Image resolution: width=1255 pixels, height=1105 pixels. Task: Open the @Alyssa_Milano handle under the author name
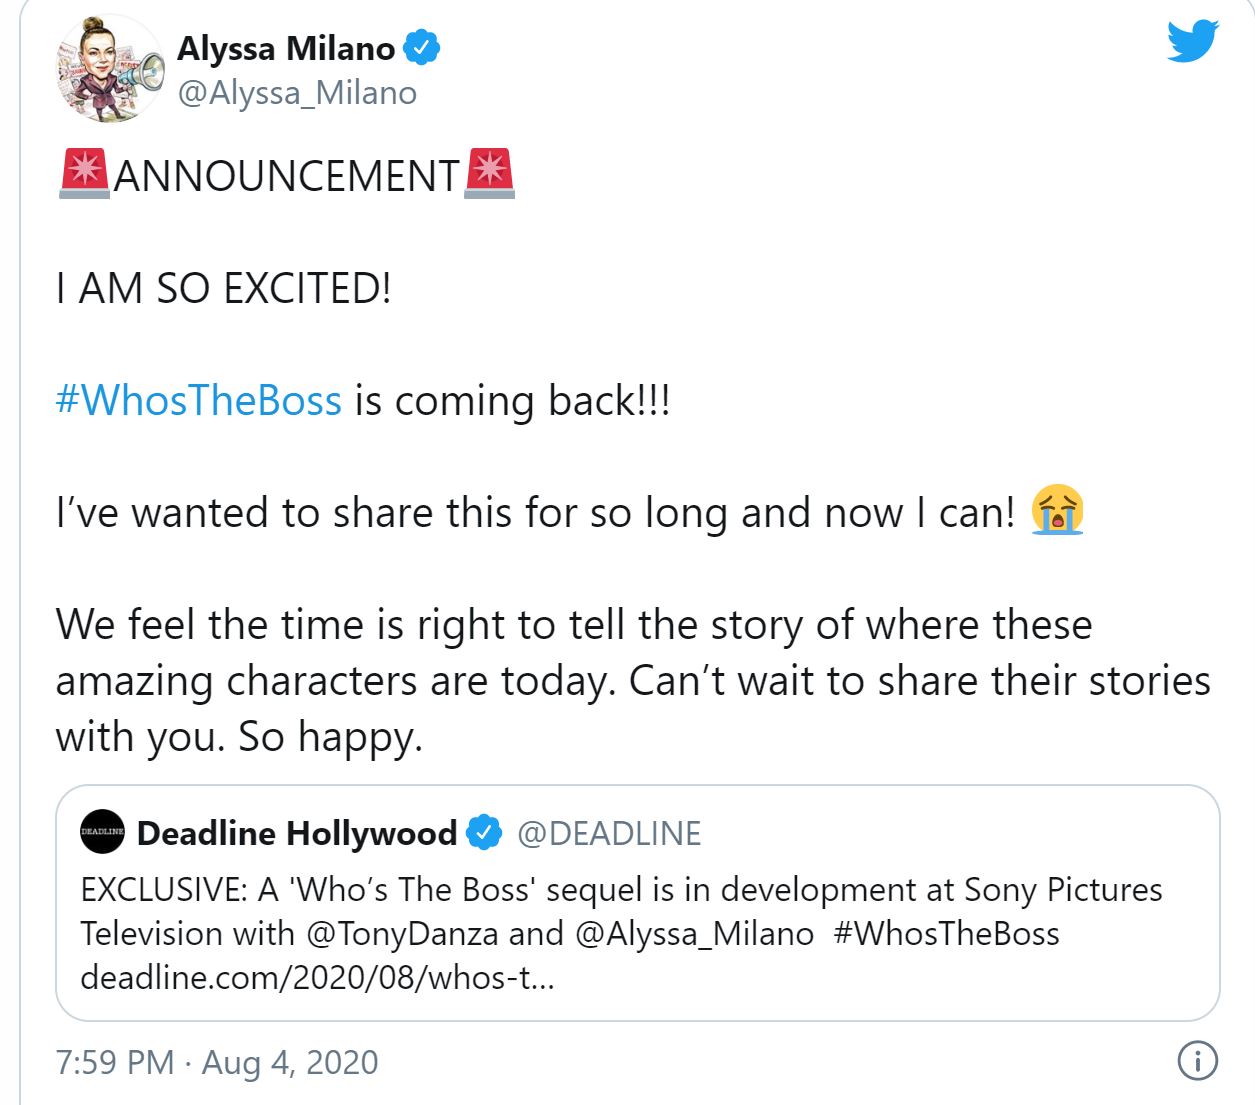tap(297, 93)
